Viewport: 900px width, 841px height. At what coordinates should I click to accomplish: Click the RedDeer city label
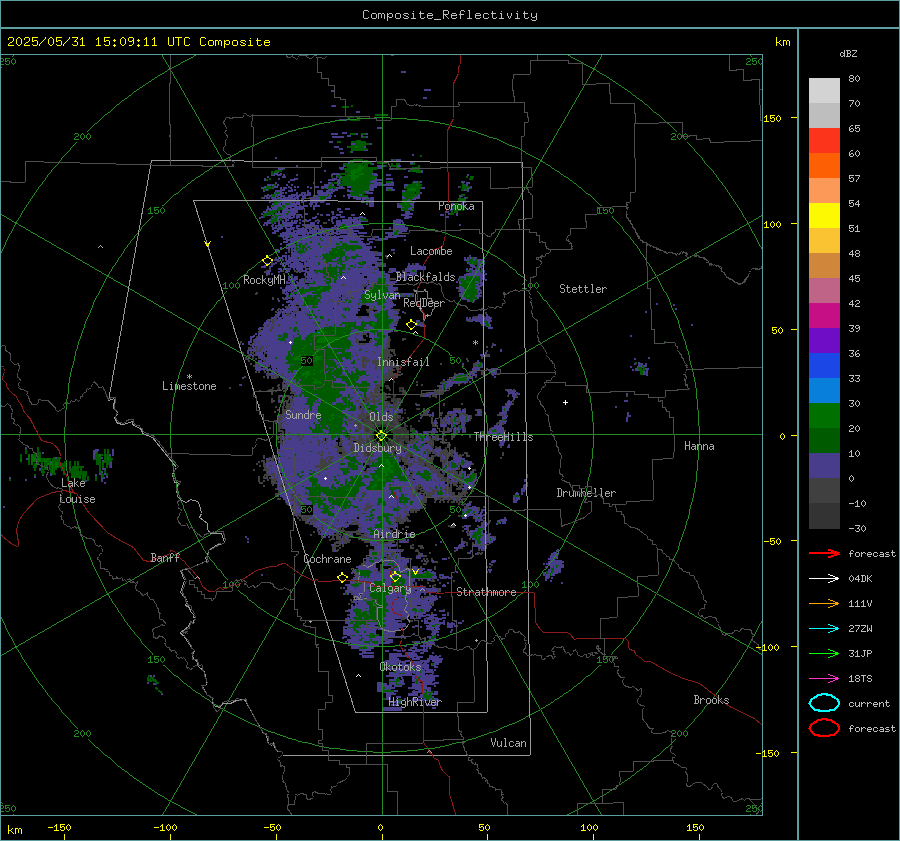pos(424,303)
